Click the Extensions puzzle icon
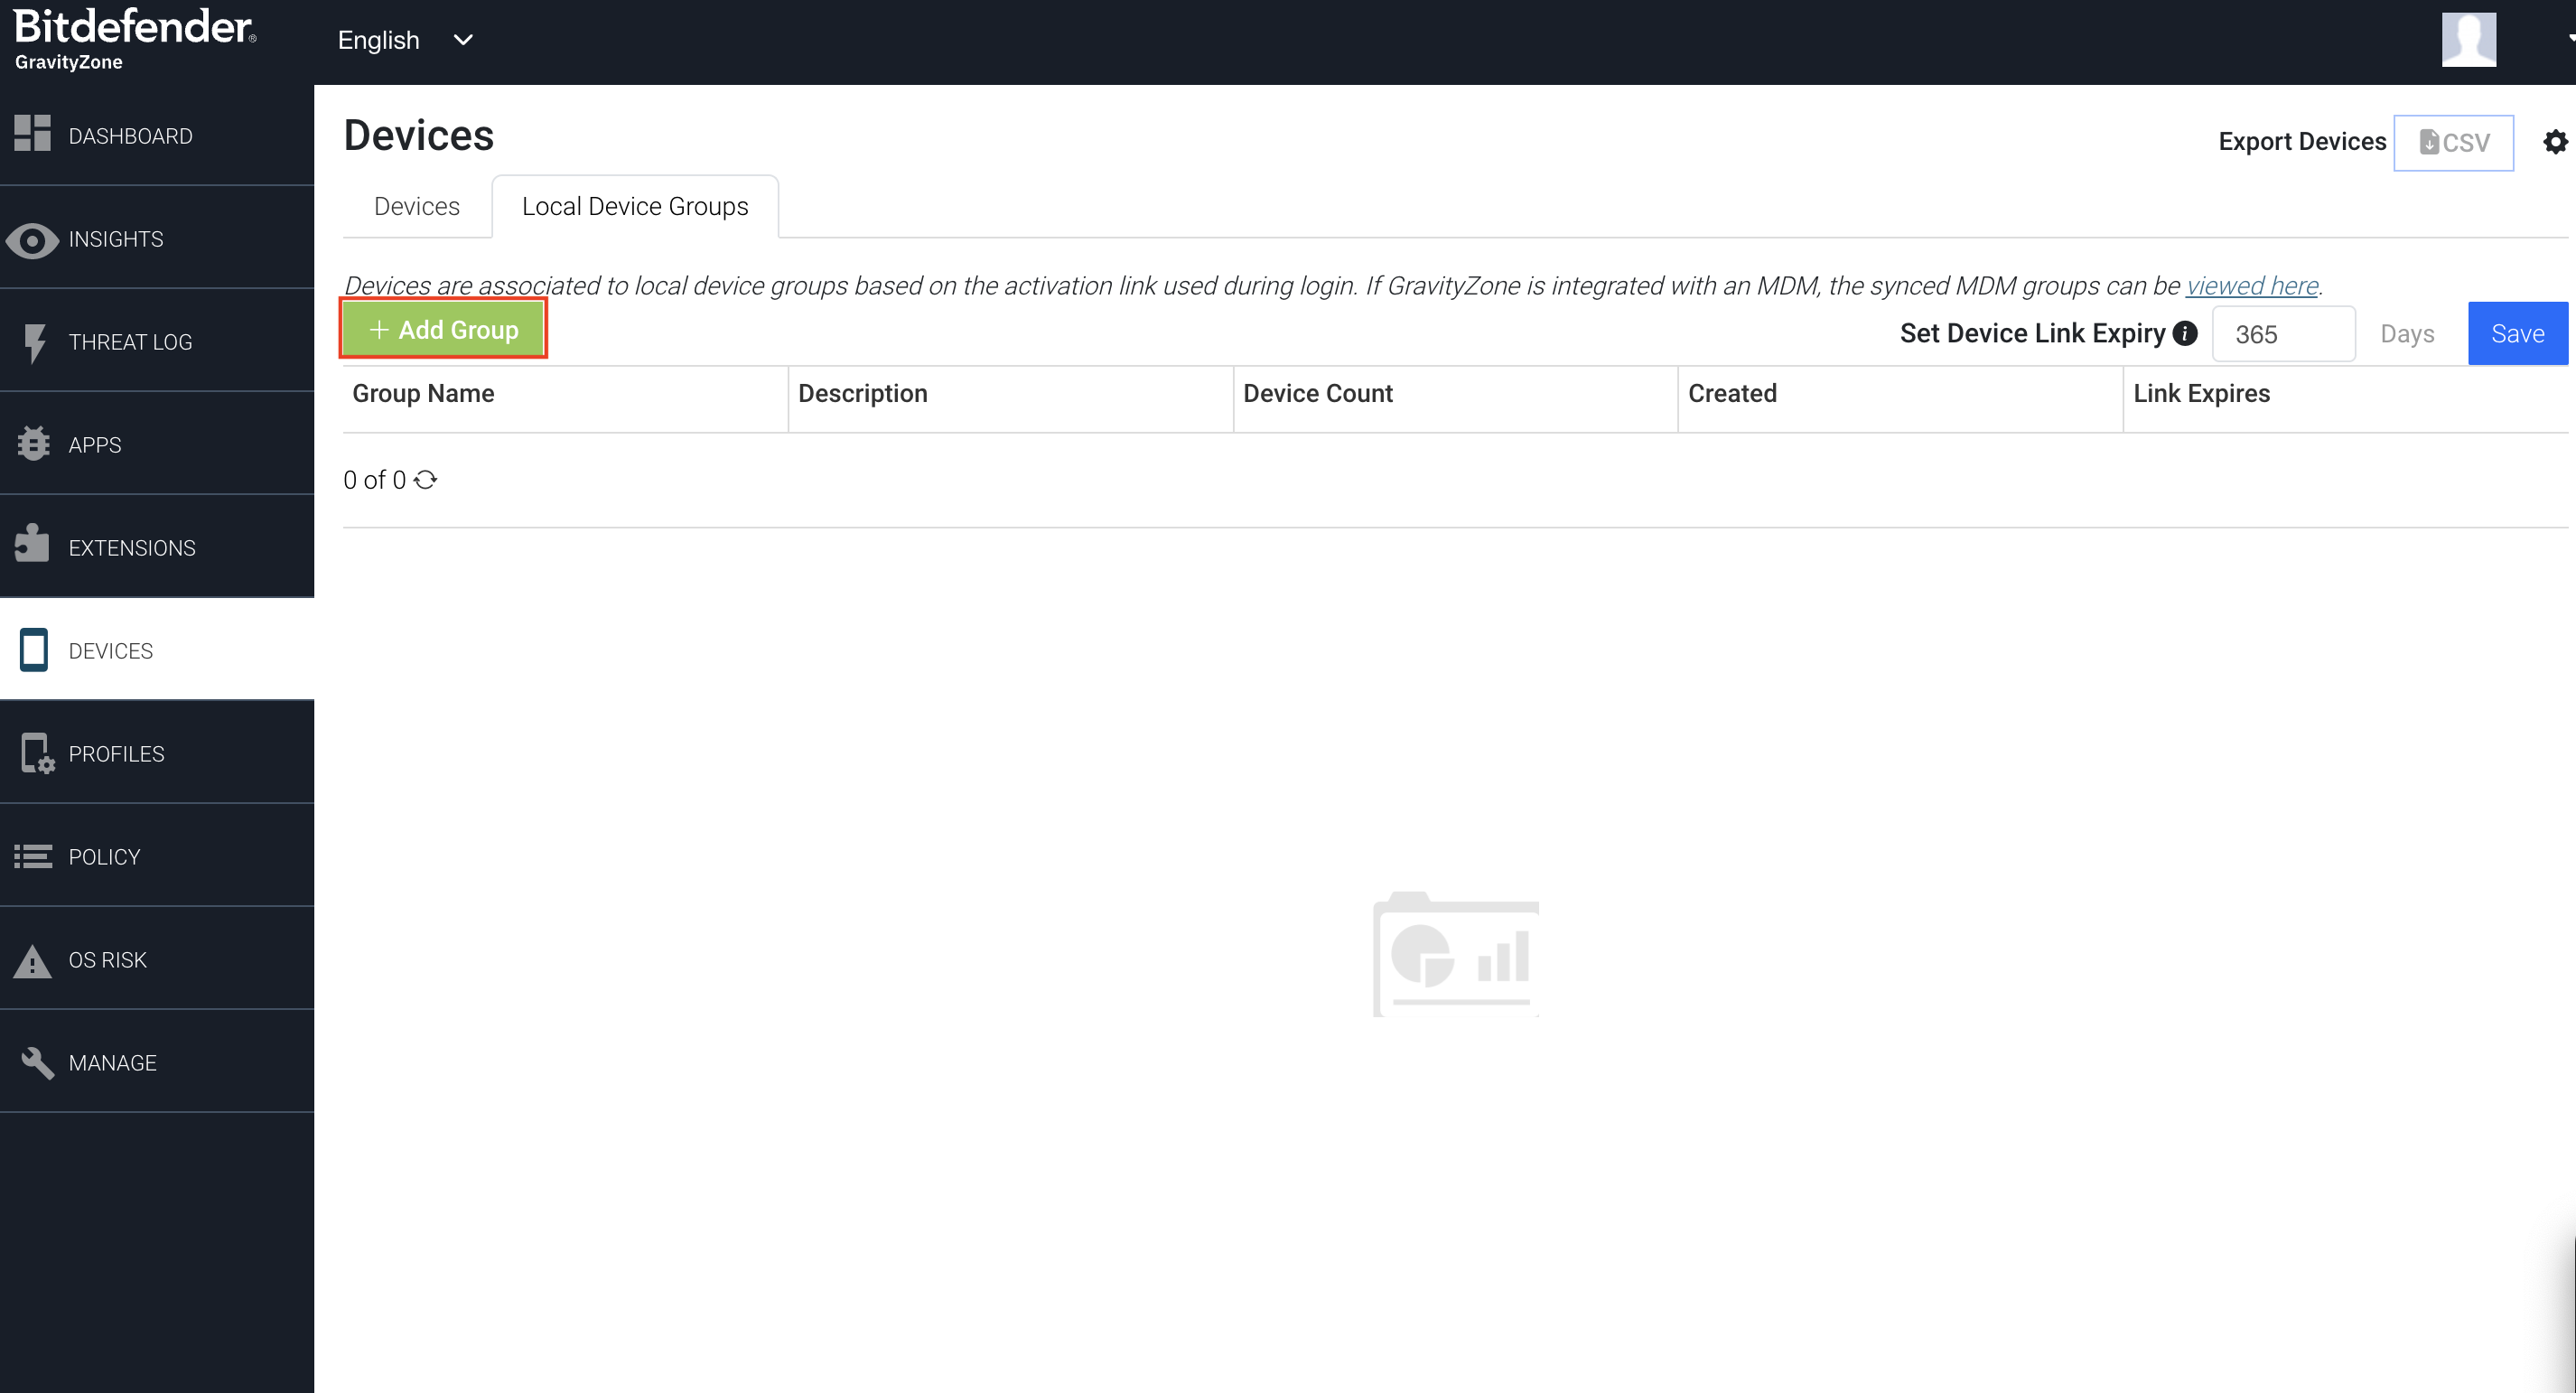2576x1393 pixels. click(32, 542)
